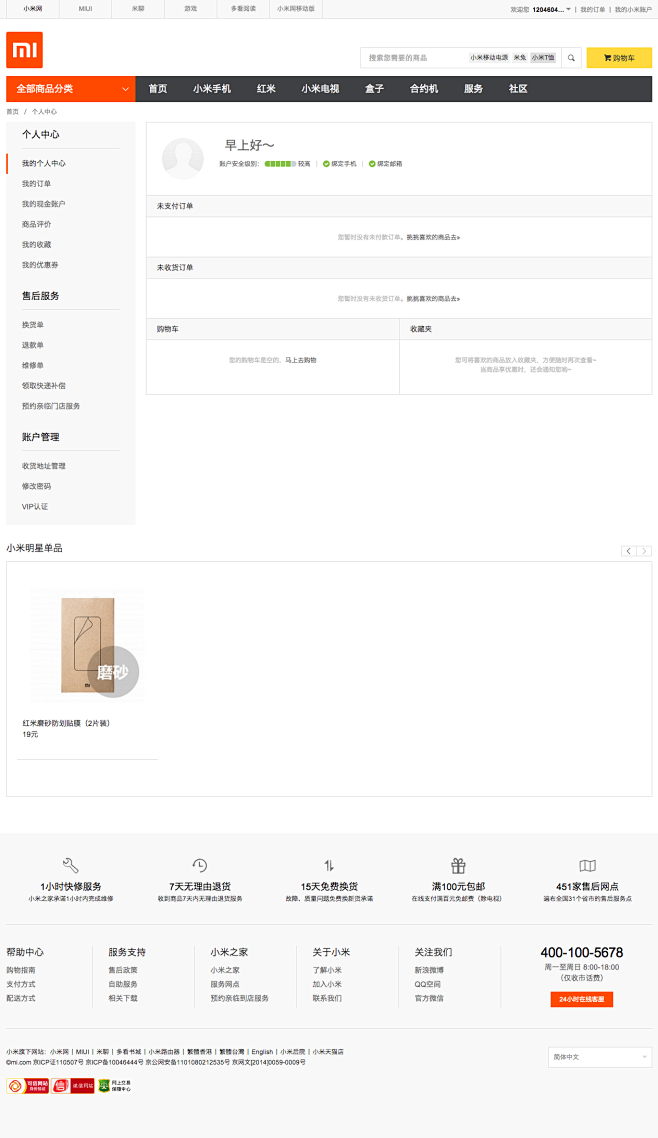Screen dimensions: 658x1138
Task: Open the account dropdown next to 1204604
Action: pyautogui.click(x=568, y=9)
